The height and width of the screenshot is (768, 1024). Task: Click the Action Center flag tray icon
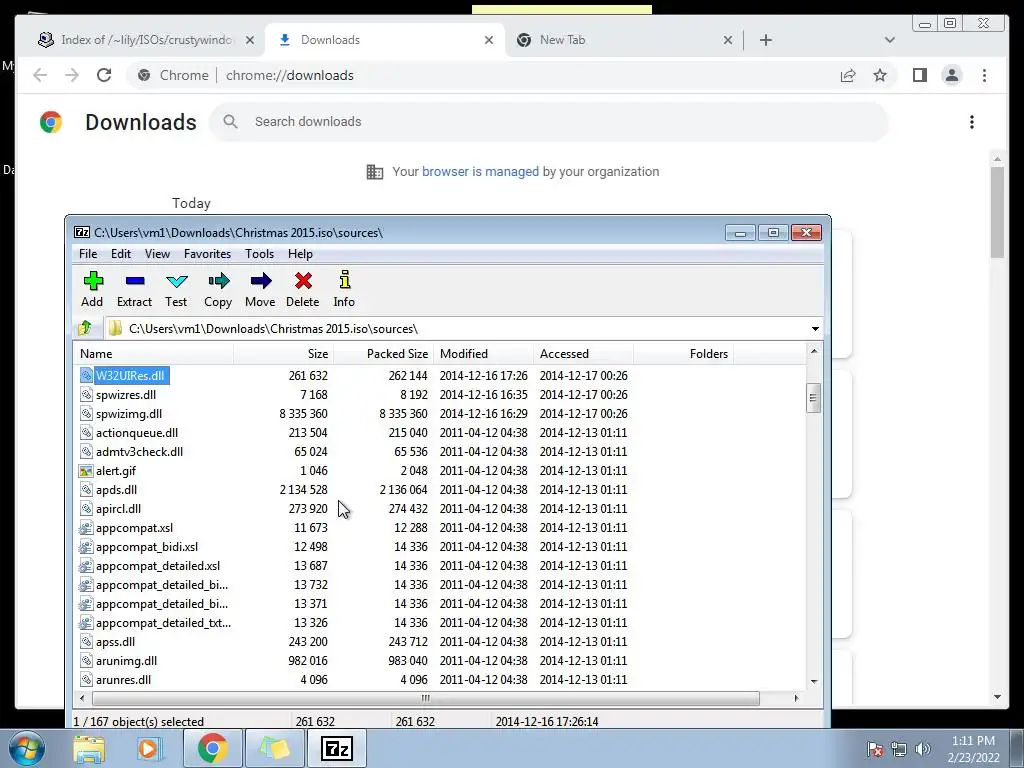coord(875,749)
